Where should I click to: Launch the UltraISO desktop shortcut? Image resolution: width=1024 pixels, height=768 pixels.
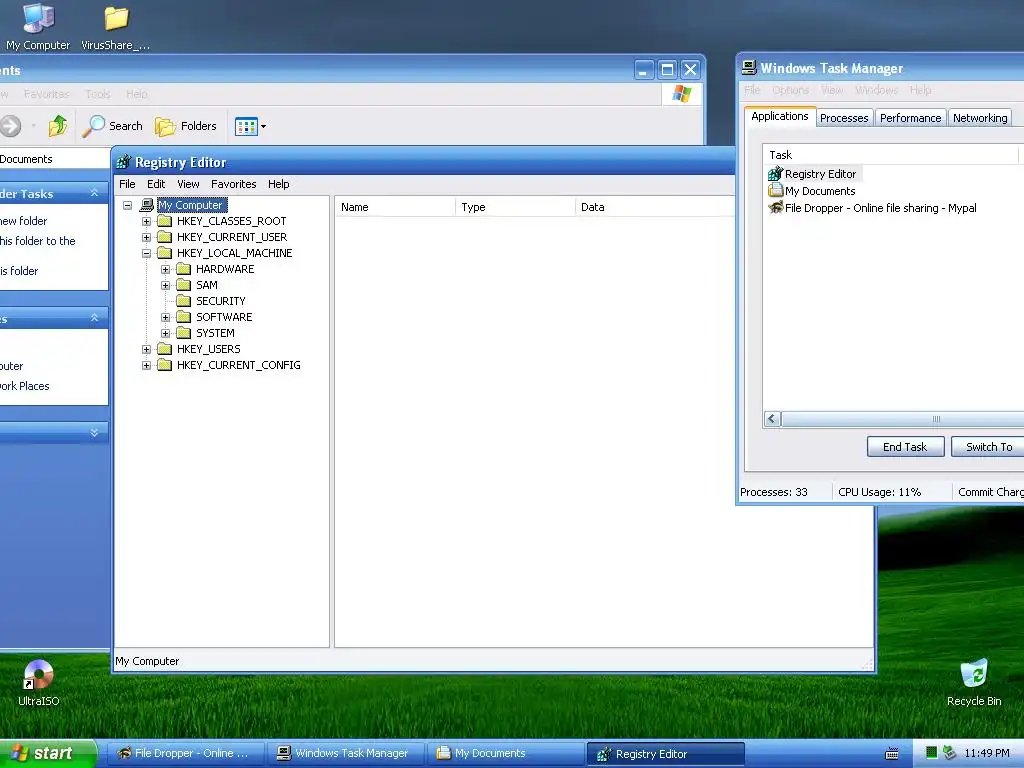(x=39, y=683)
